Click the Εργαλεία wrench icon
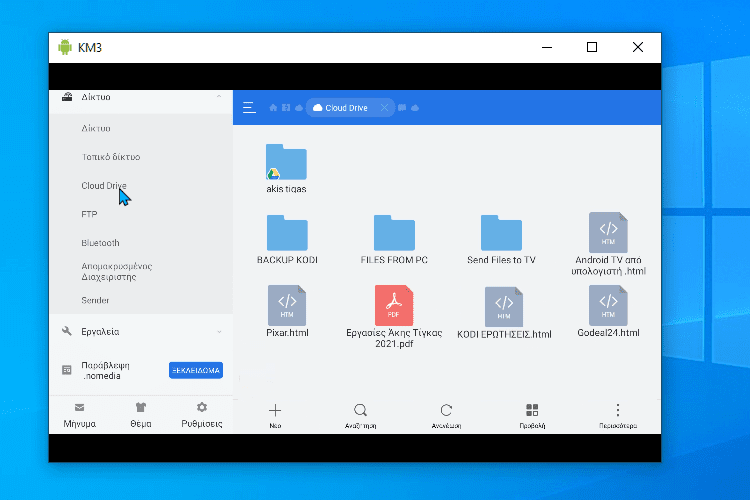This screenshot has width=750, height=500. pyautogui.click(x=67, y=331)
